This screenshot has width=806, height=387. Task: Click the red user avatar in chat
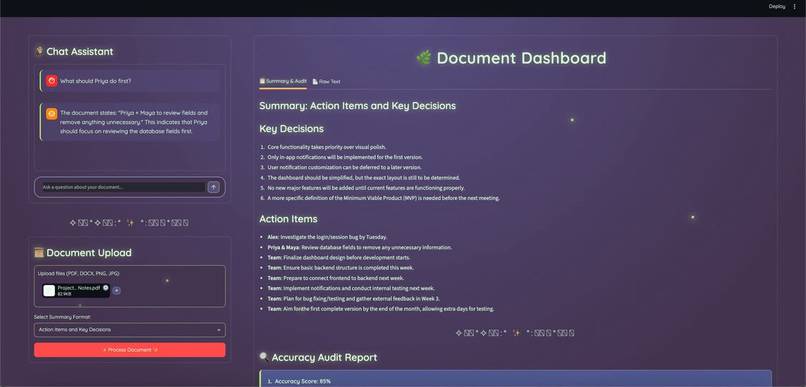pyautogui.click(x=51, y=81)
